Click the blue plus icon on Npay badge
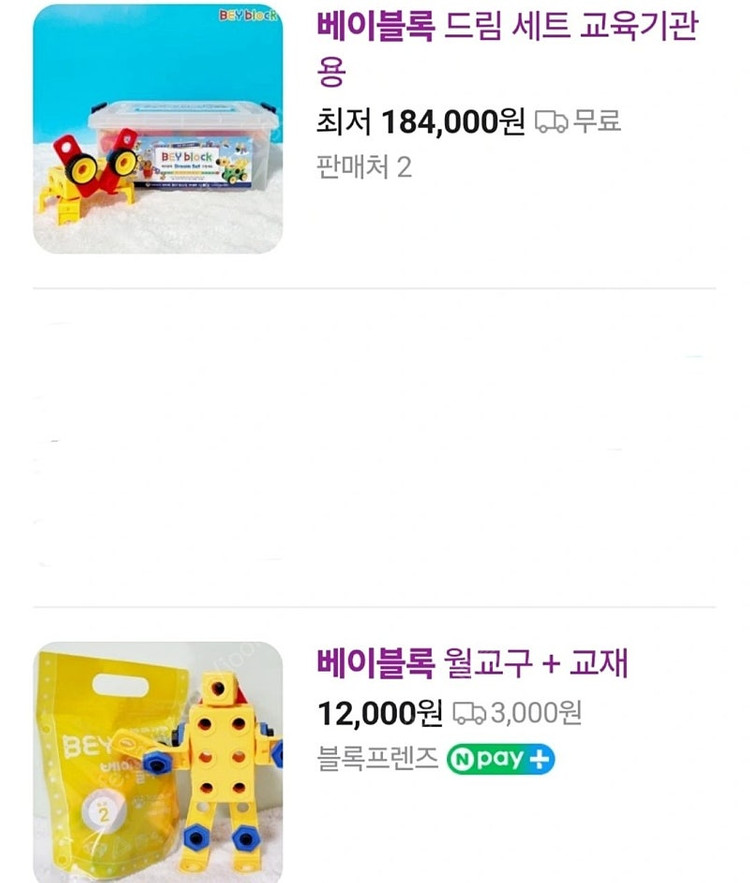Viewport: 750px width, 883px height. pyautogui.click(x=539, y=759)
